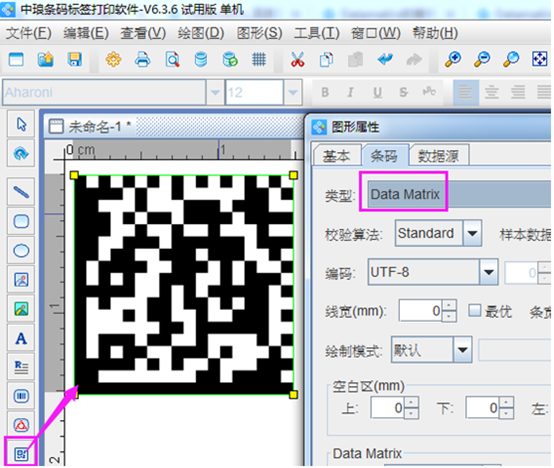Open the UTF-8 encoding dropdown
This screenshot has height=468, width=554.
click(x=489, y=272)
